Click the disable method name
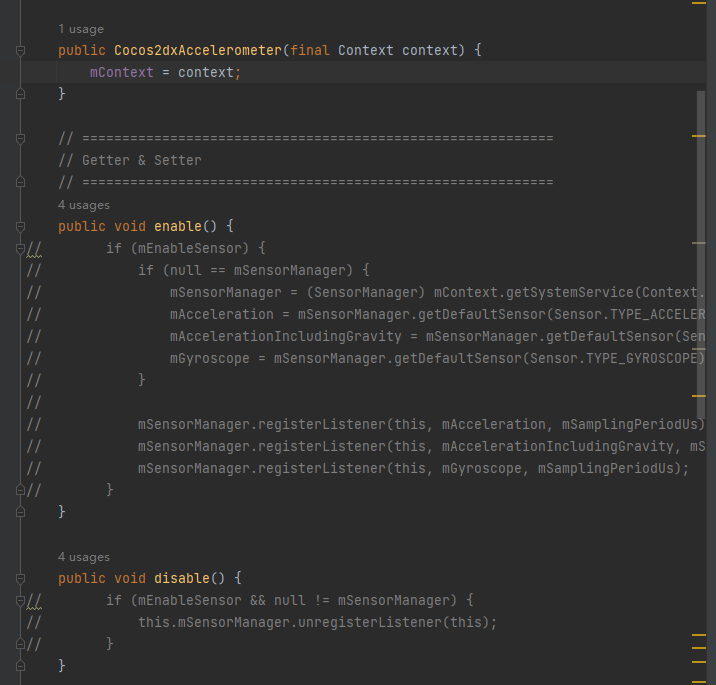 [181, 578]
